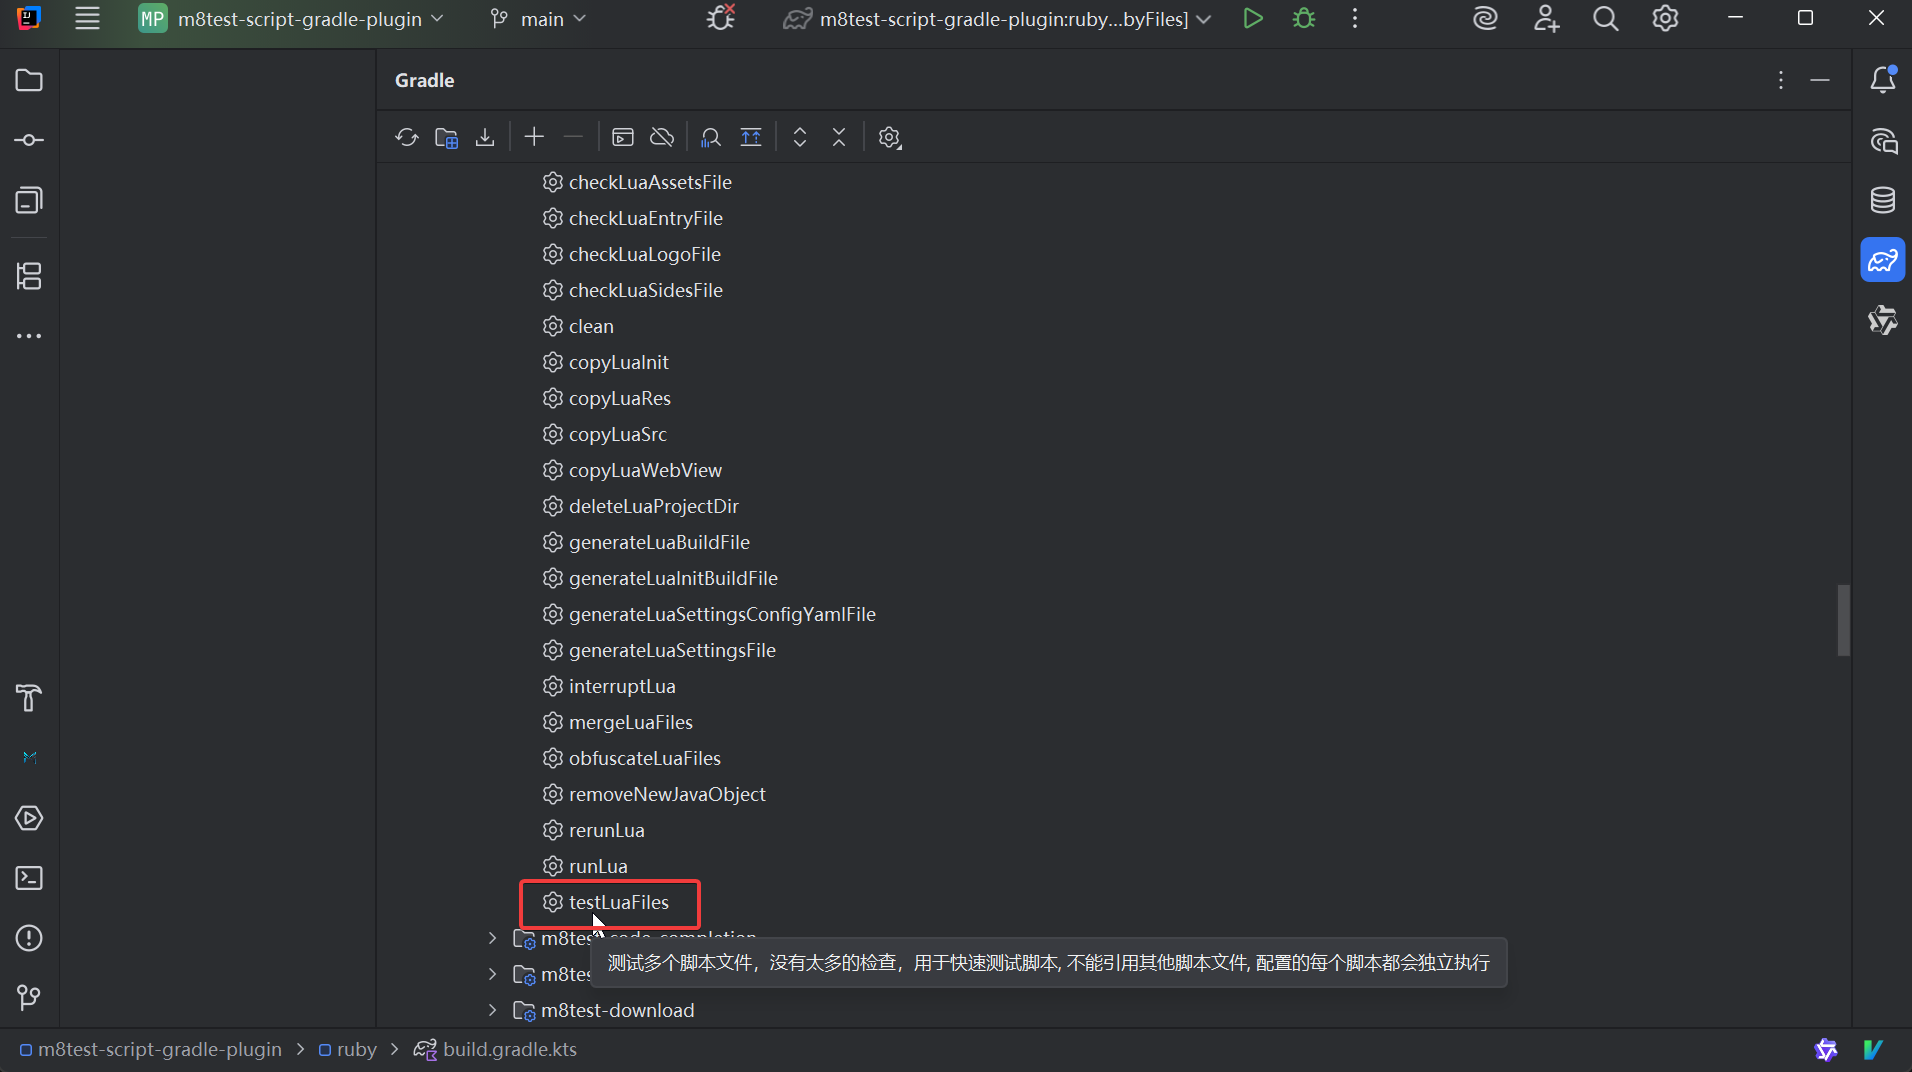
Task: Click the Download Sources icon in the Gradle toolbar
Action: pyautogui.click(x=485, y=137)
